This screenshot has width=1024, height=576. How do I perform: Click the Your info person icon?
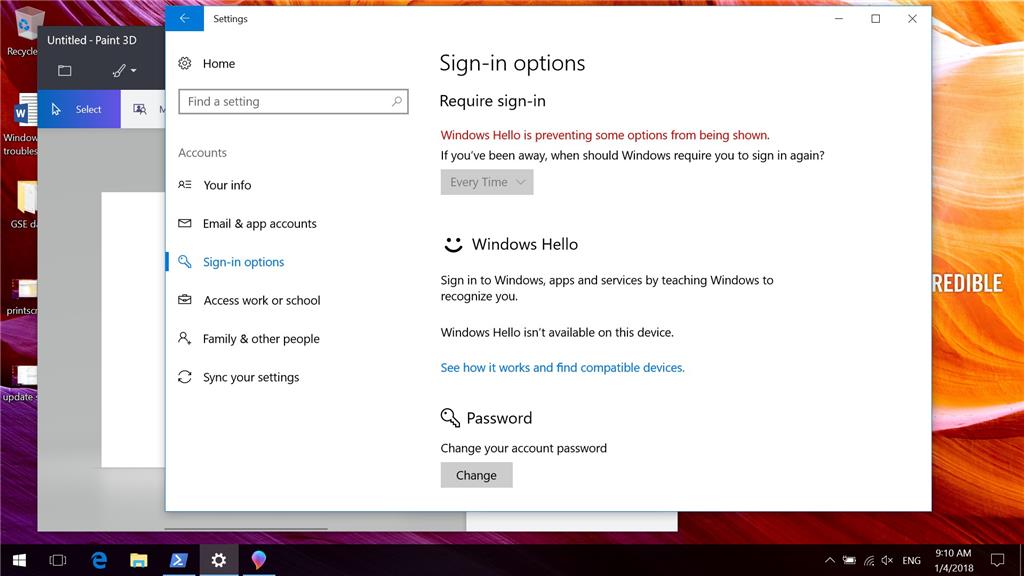185,185
